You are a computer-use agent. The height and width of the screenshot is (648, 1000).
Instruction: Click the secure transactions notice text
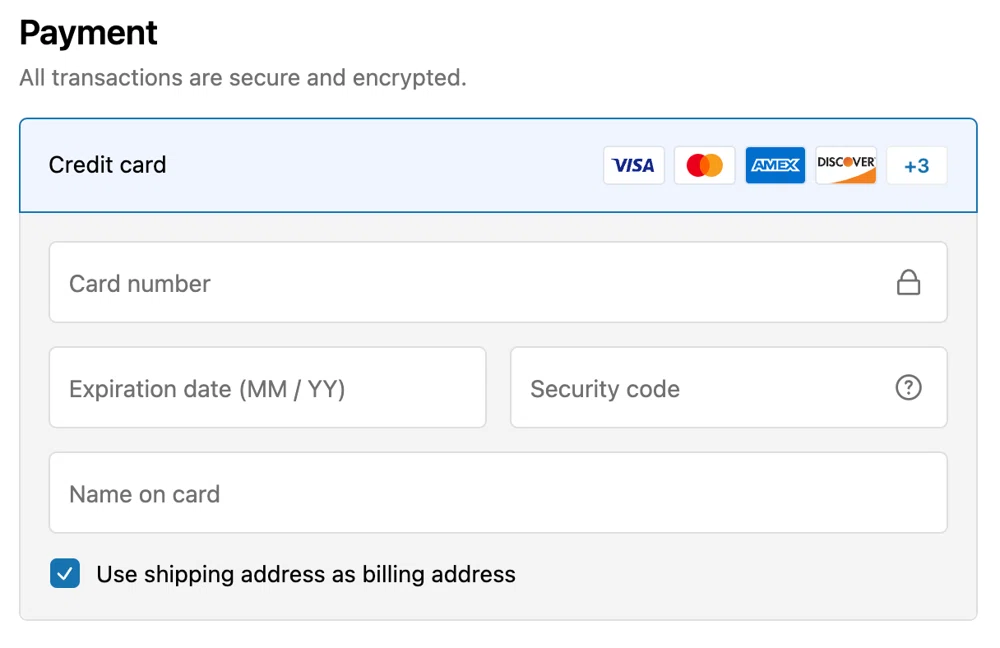click(242, 78)
